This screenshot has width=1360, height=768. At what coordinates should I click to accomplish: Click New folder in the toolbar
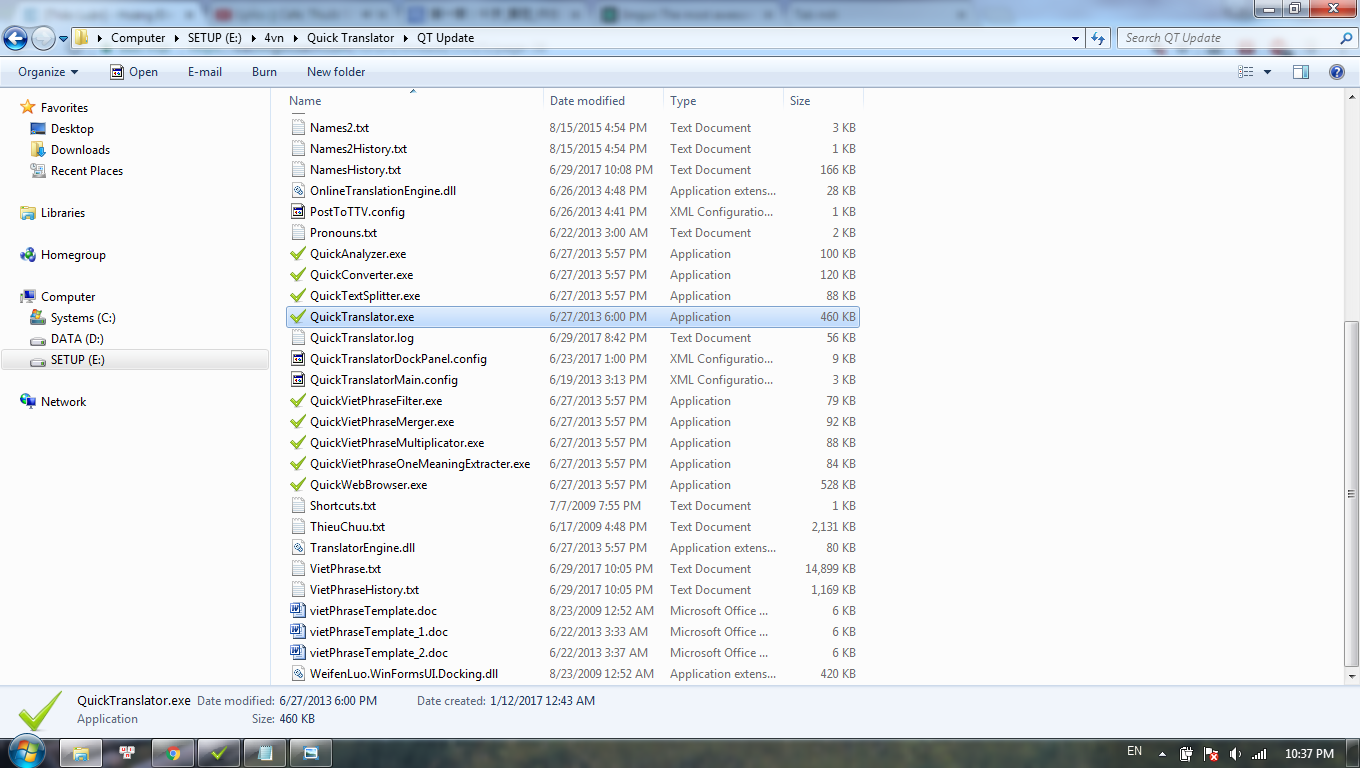[336, 72]
